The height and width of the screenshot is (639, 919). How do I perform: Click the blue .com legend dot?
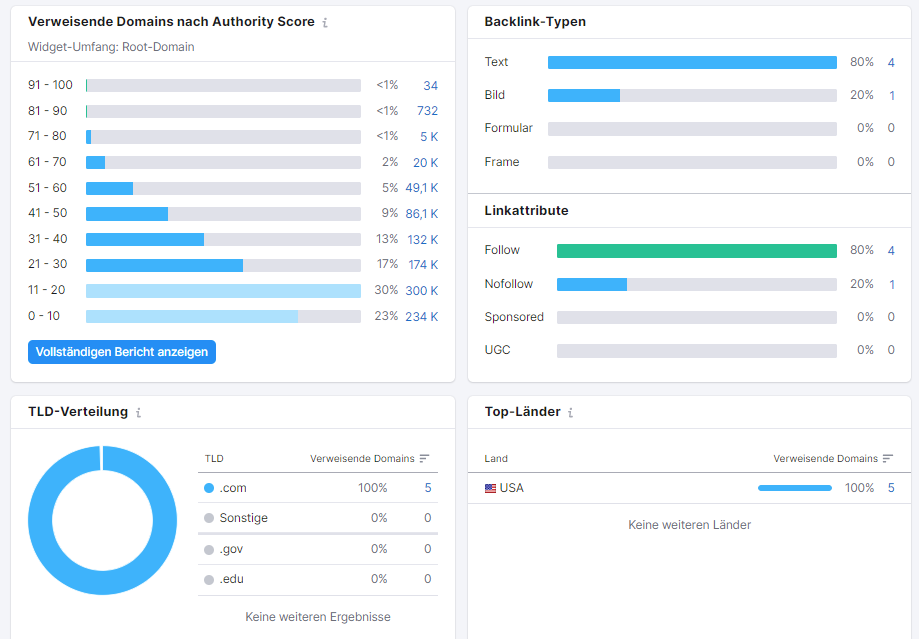coord(209,488)
